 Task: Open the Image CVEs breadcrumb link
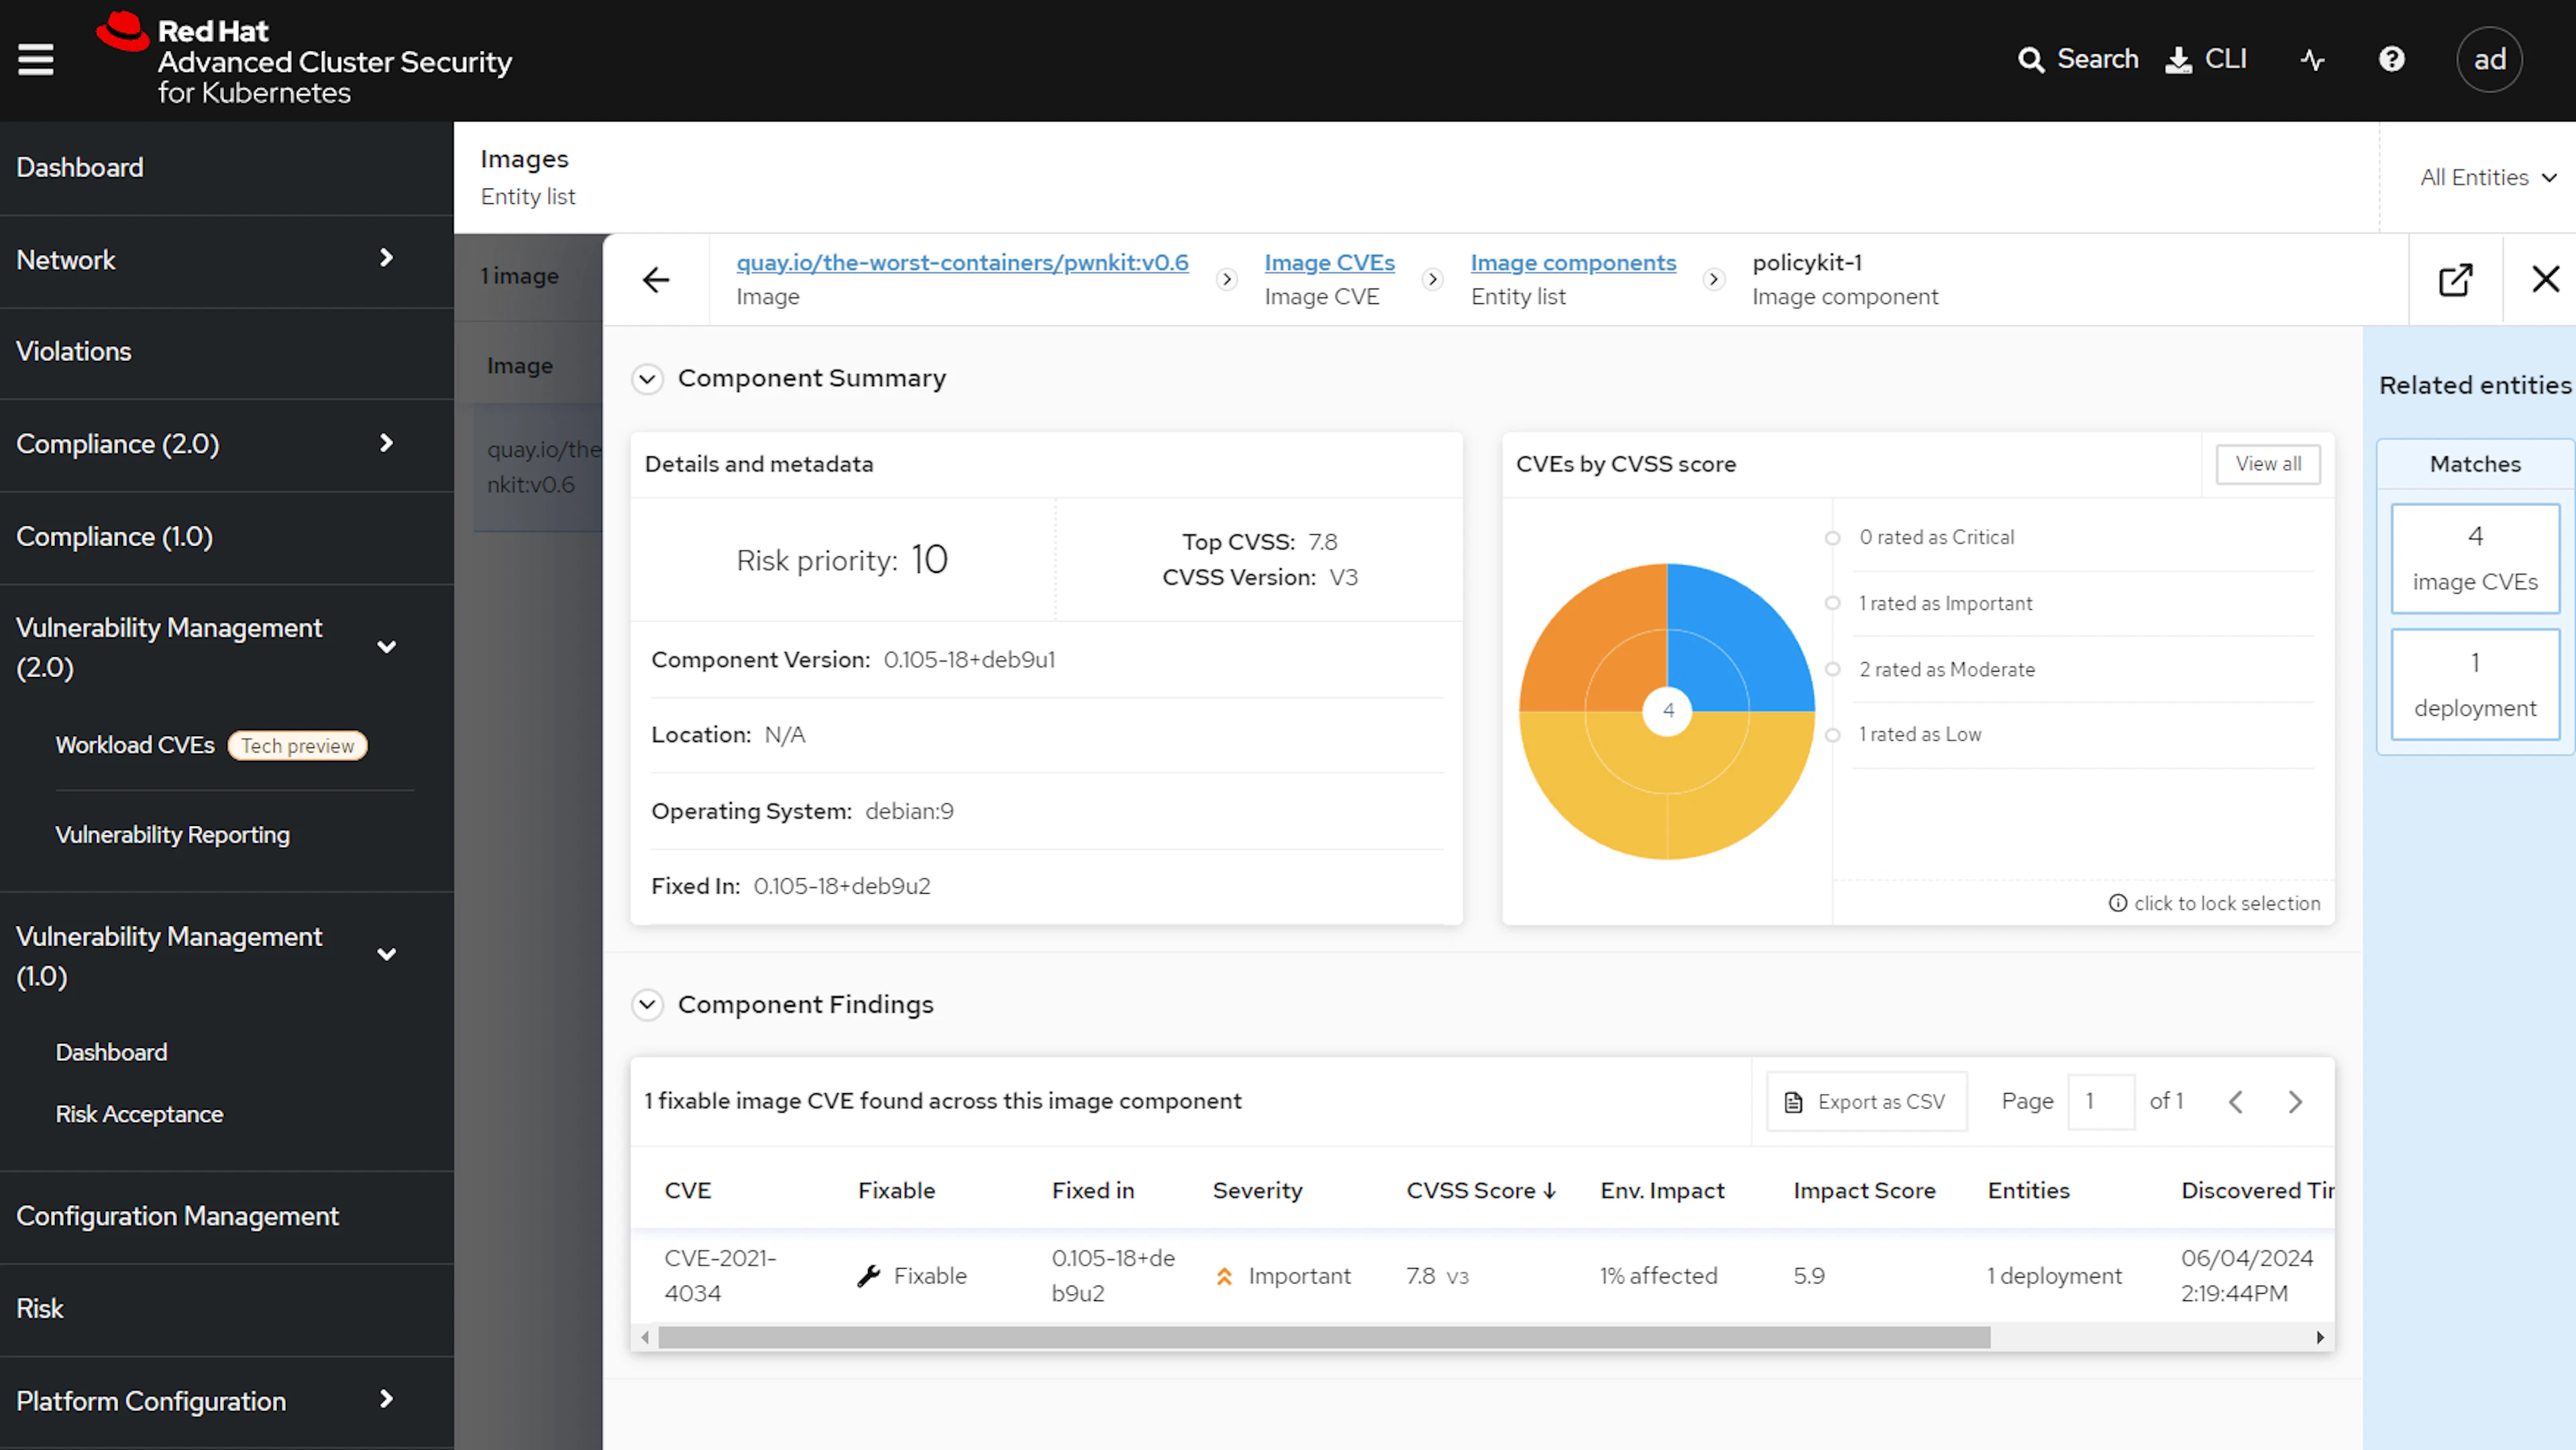1329,263
